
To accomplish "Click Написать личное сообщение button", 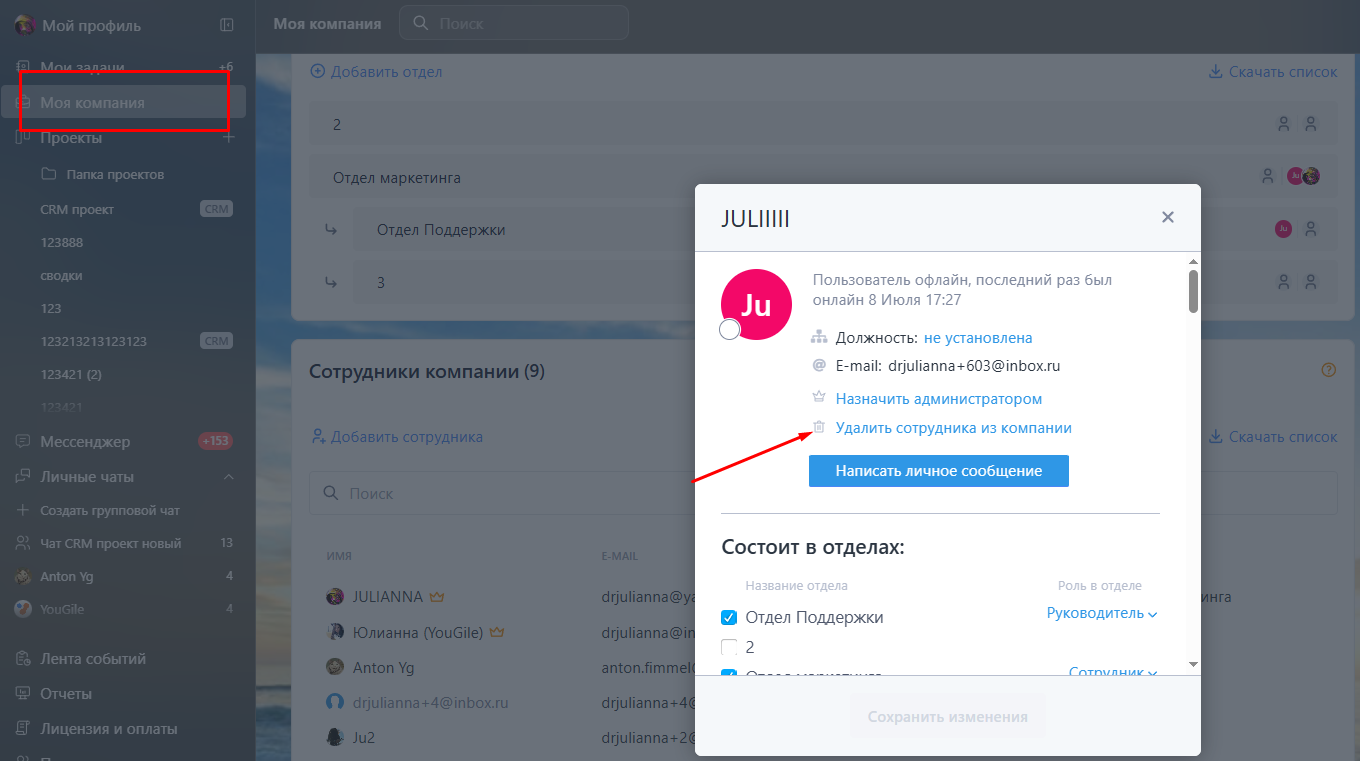I will (x=938, y=471).
